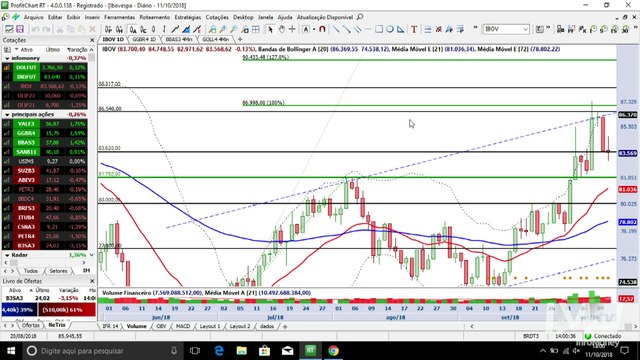Image resolution: width=640 pixels, height=360 pixels.
Task: Select the trend line drawing tool
Action: click(x=336, y=29)
